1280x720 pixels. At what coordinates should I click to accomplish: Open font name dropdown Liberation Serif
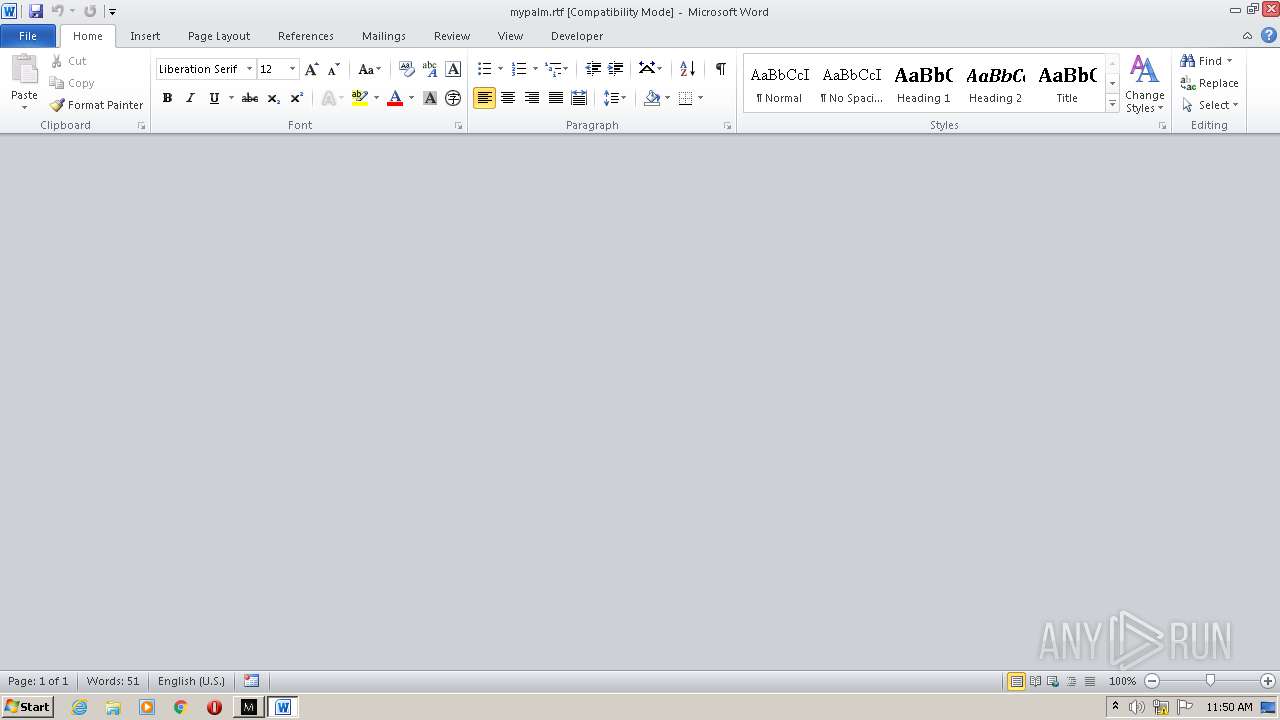[x=249, y=69]
